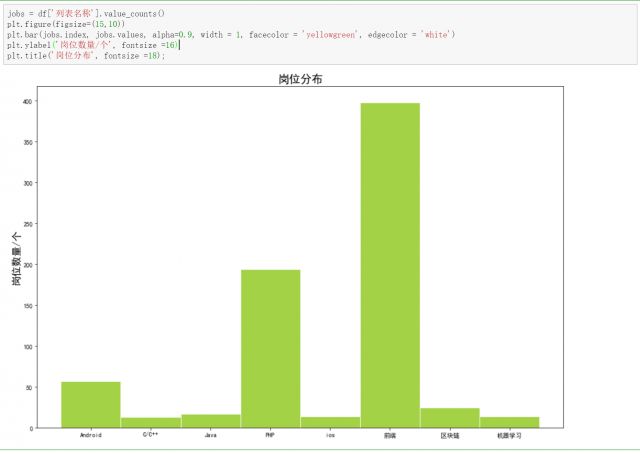The width and height of the screenshot is (640, 454).
Task: Click the plt.figure figsize code line
Action: (x=66, y=24)
